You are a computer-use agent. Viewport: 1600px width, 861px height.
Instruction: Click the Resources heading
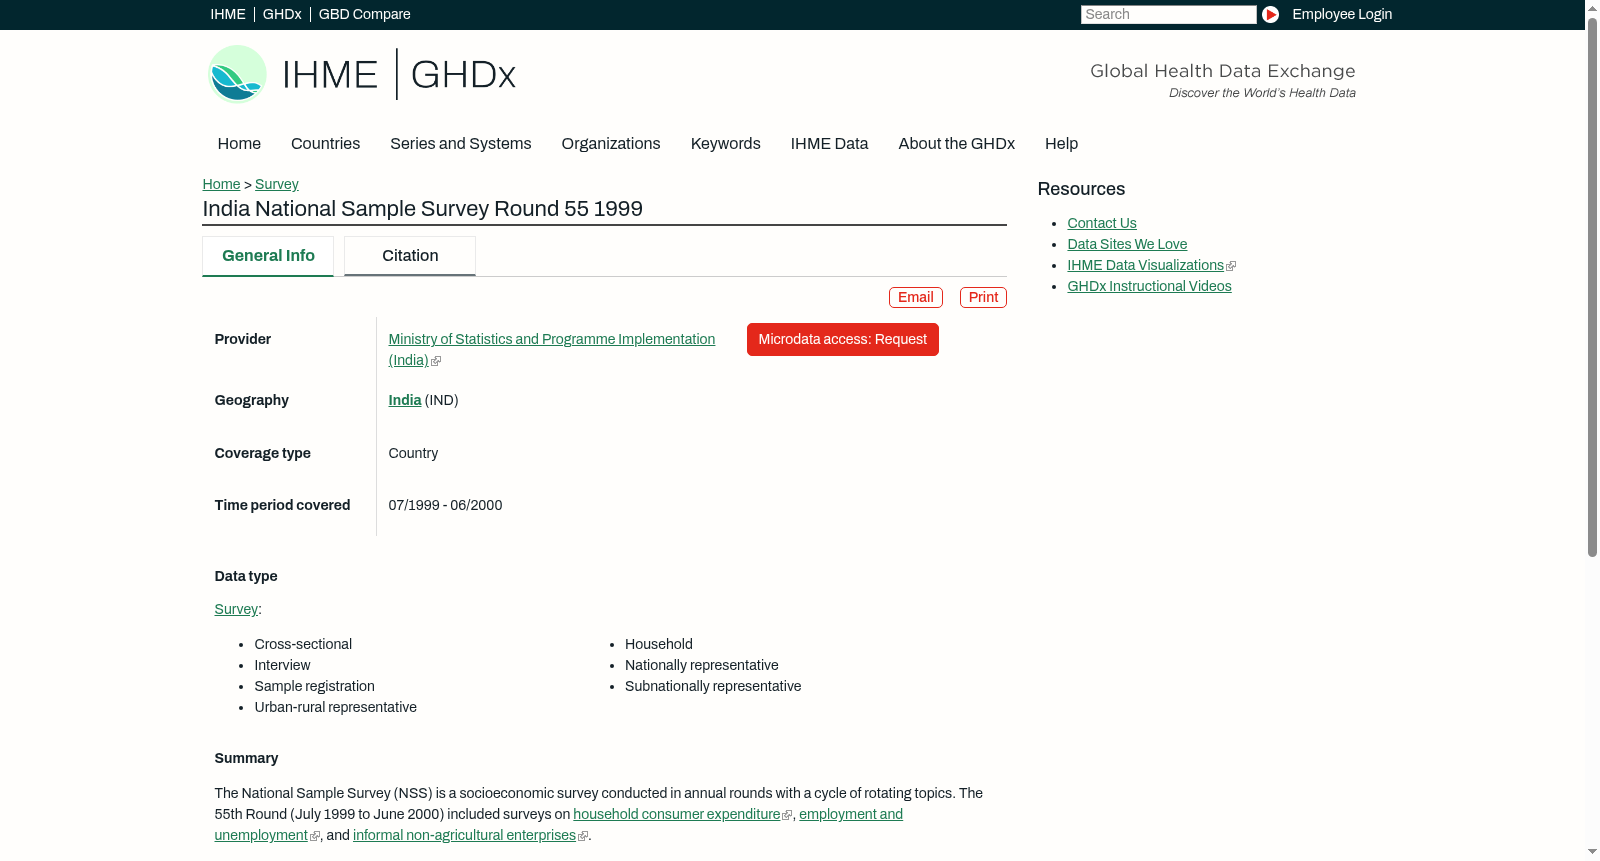click(x=1081, y=189)
